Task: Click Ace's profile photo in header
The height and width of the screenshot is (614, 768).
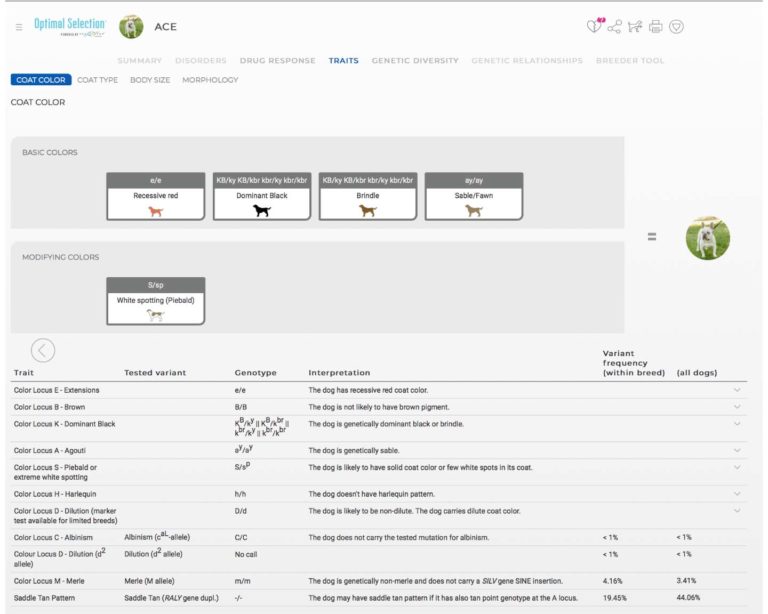Action: point(131,27)
